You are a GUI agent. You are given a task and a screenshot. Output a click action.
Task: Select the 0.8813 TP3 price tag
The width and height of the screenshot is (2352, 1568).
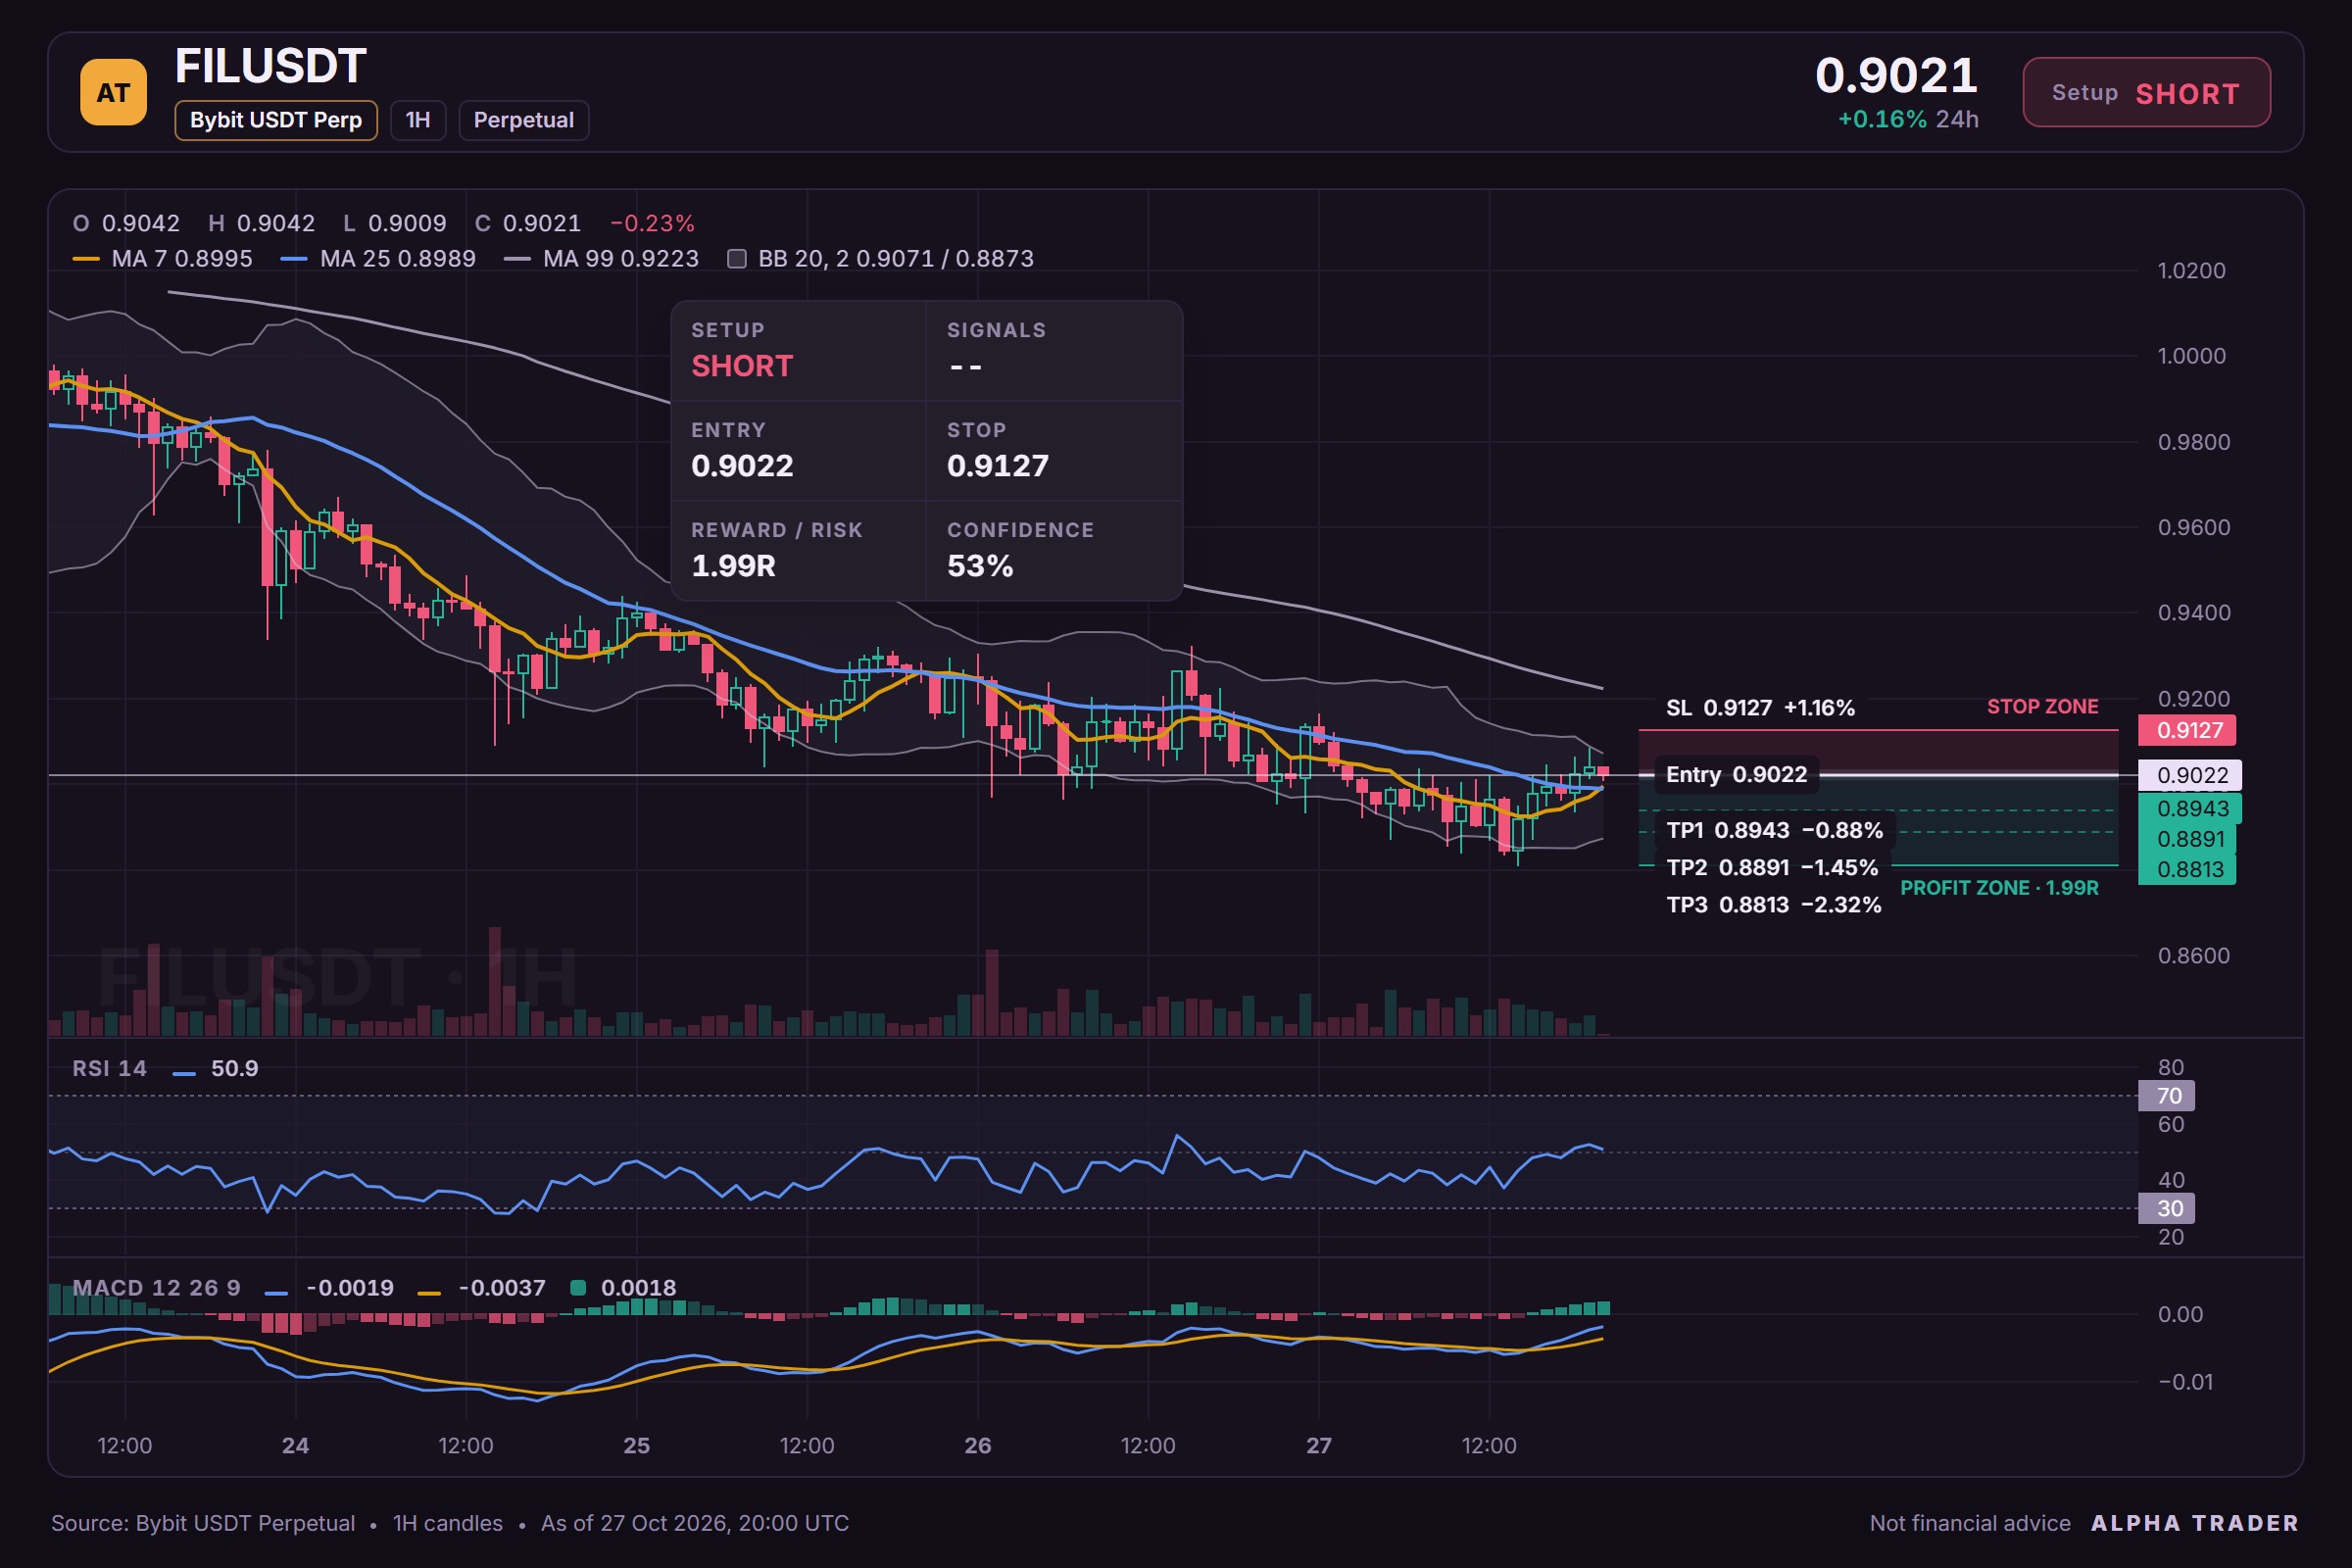click(2188, 869)
